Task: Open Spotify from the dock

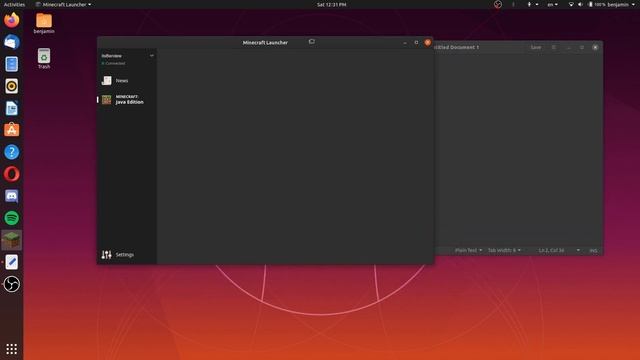Action: tap(11, 218)
